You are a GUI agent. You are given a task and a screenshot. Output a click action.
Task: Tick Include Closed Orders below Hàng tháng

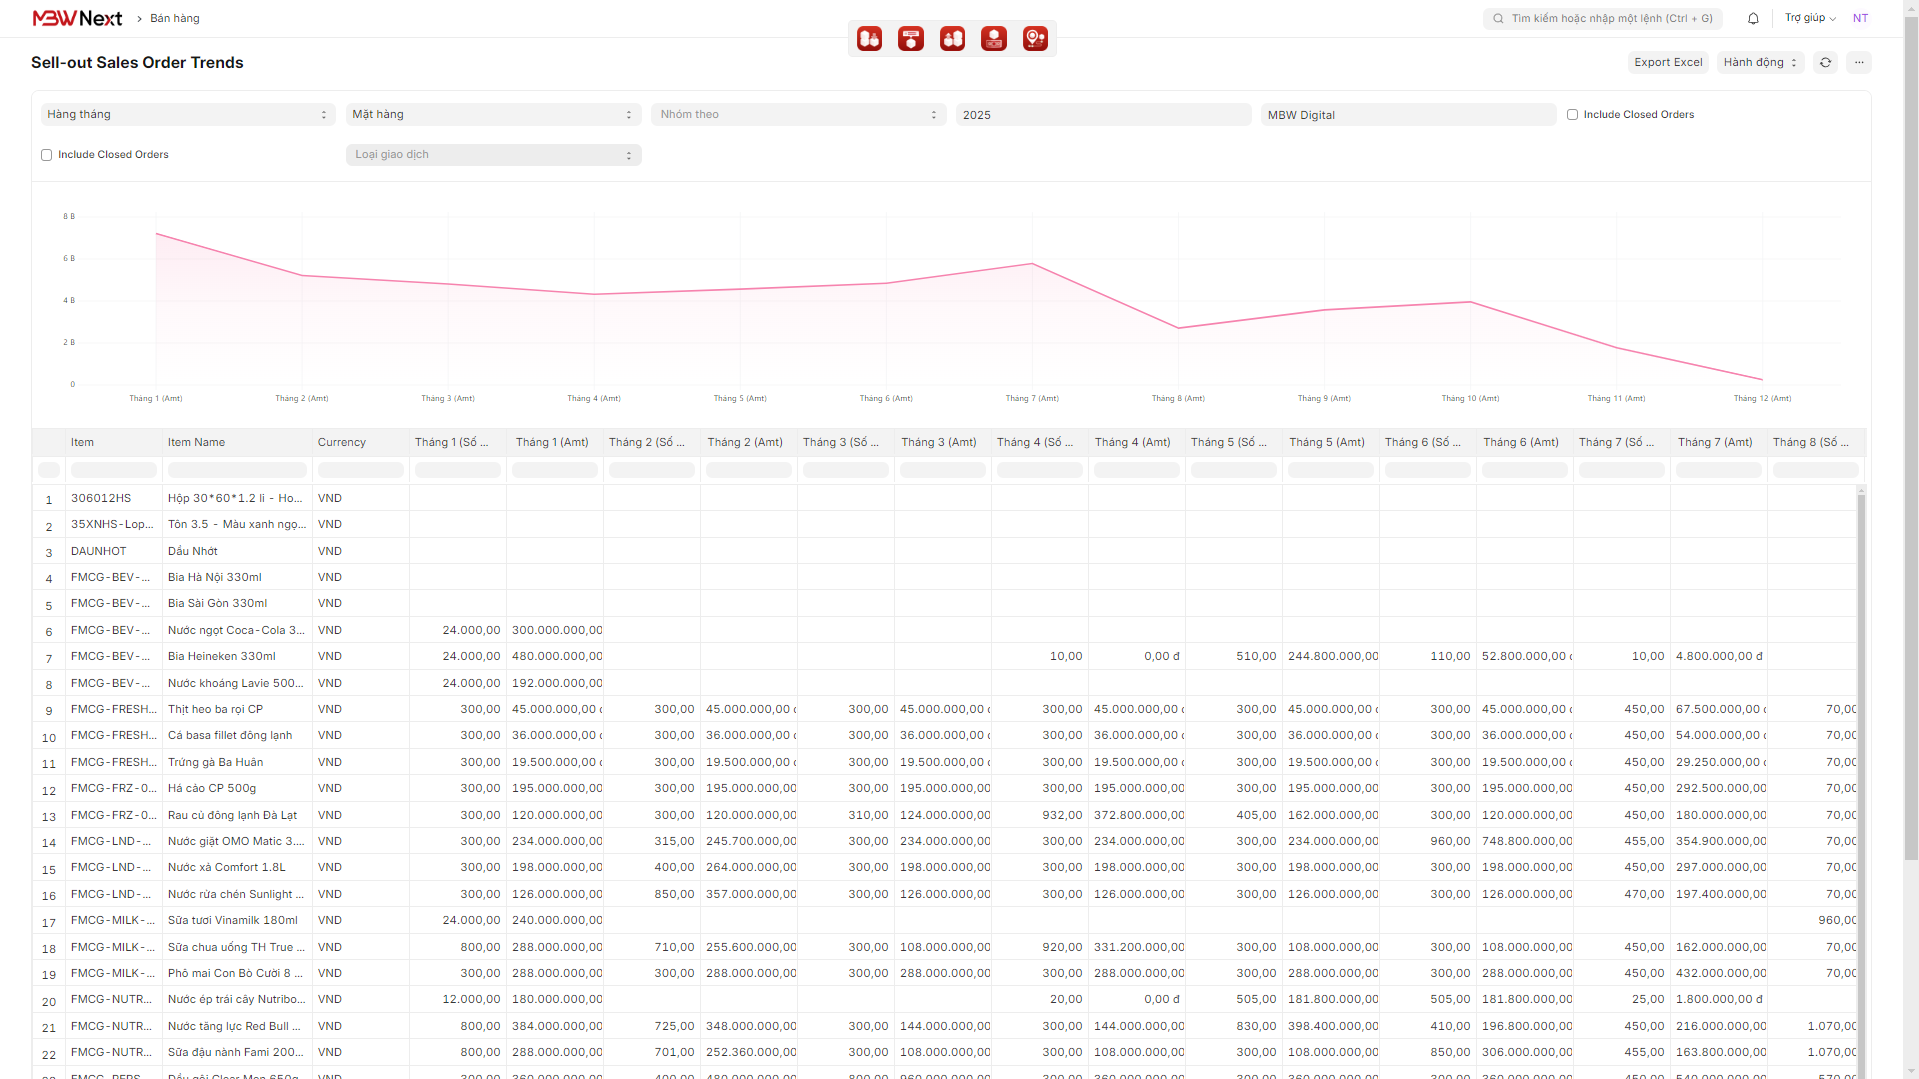[x=46, y=155]
